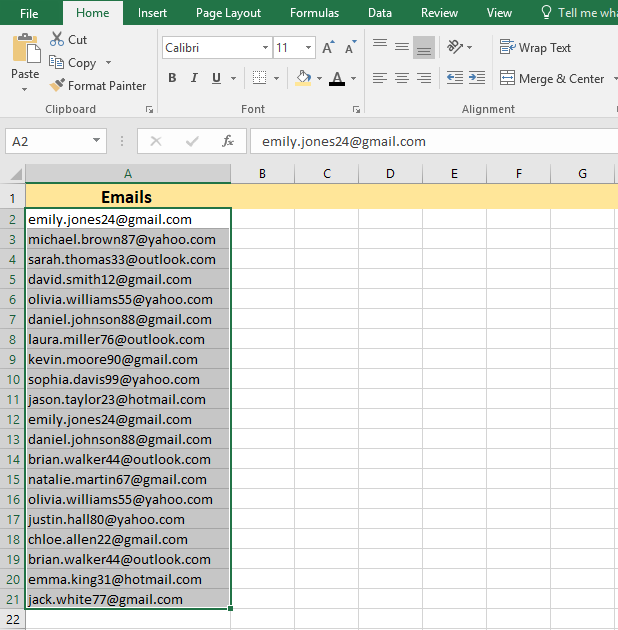618x630 pixels.
Task: Switch to the Formulas ribbon tab
Action: click(x=314, y=13)
